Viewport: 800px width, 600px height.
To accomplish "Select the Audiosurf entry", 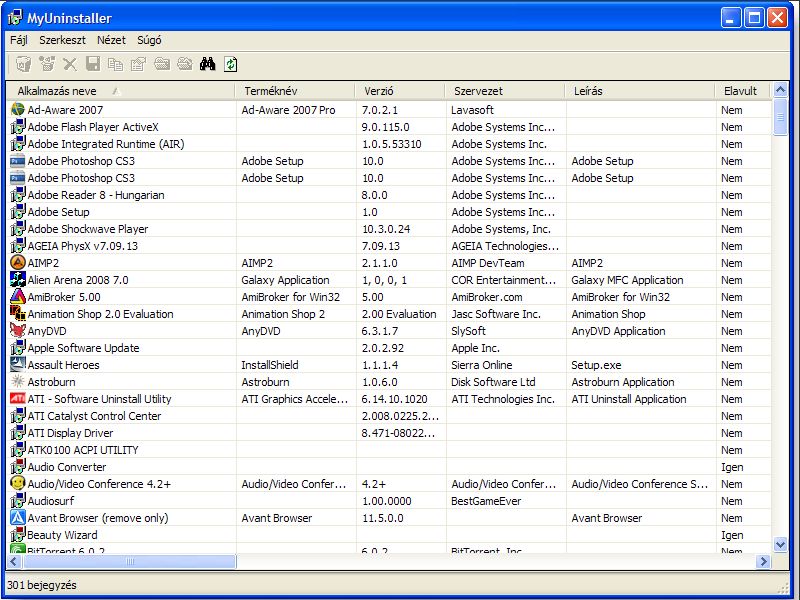I will pos(51,501).
